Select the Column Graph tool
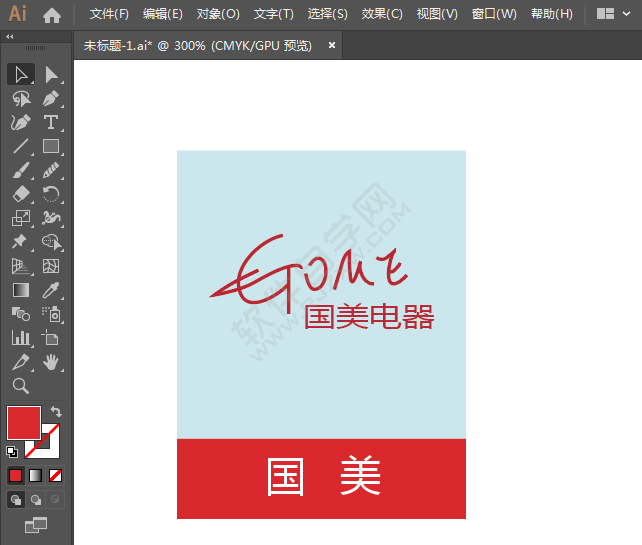642x545 pixels. 21,338
